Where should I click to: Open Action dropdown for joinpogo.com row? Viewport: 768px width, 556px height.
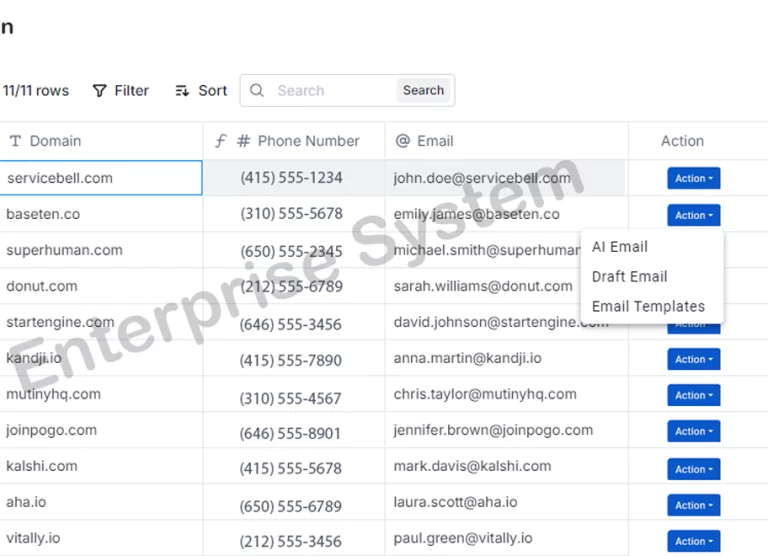coord(694,431)
